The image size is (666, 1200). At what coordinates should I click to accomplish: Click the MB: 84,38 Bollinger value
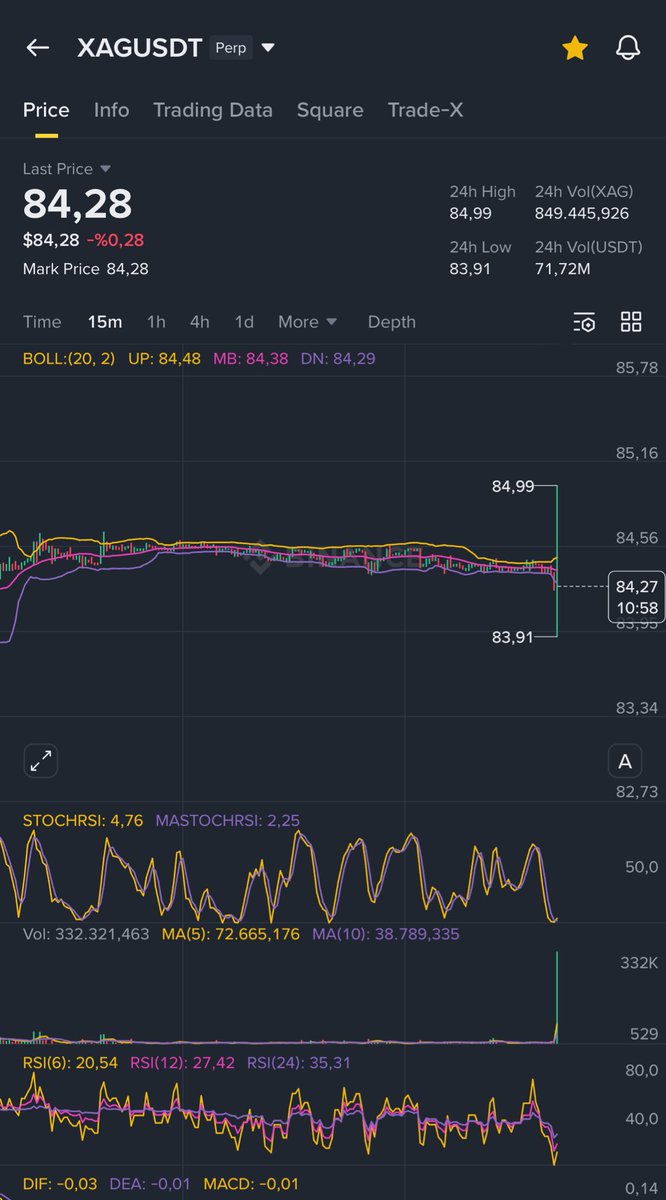click(251, 358)
